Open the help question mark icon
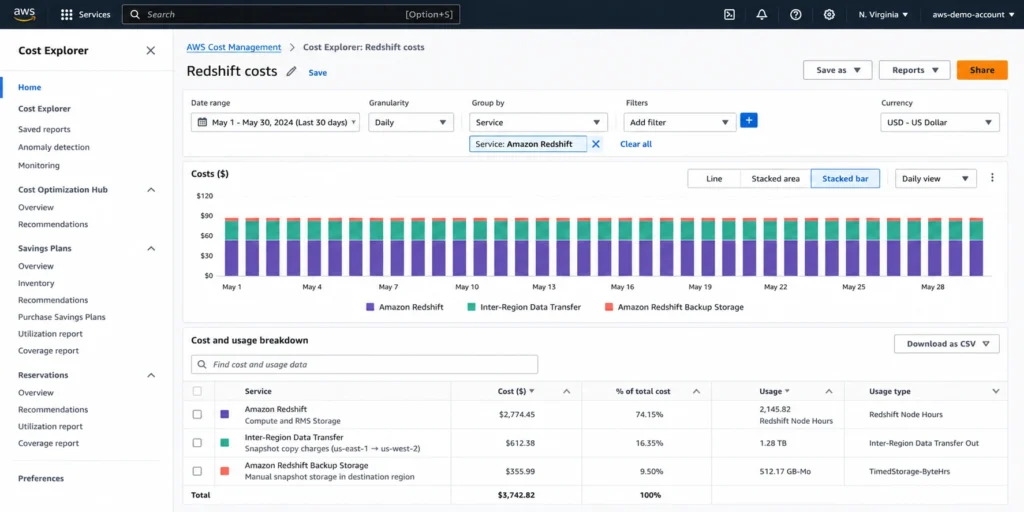This screenshot has height=512, width=1024. click(795, 14)
